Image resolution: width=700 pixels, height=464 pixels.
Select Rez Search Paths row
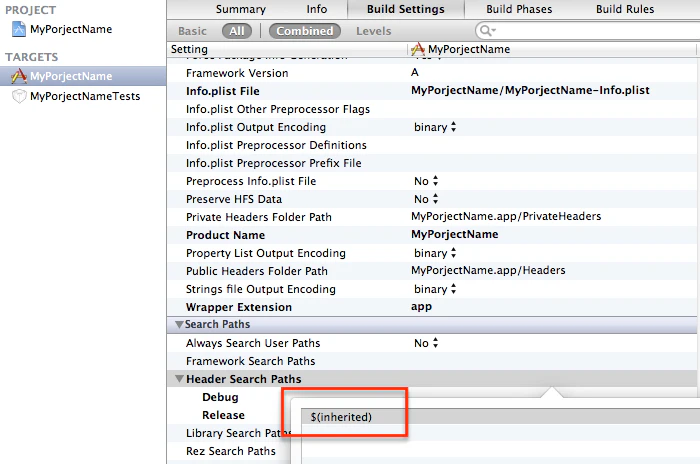click(231, 451)
